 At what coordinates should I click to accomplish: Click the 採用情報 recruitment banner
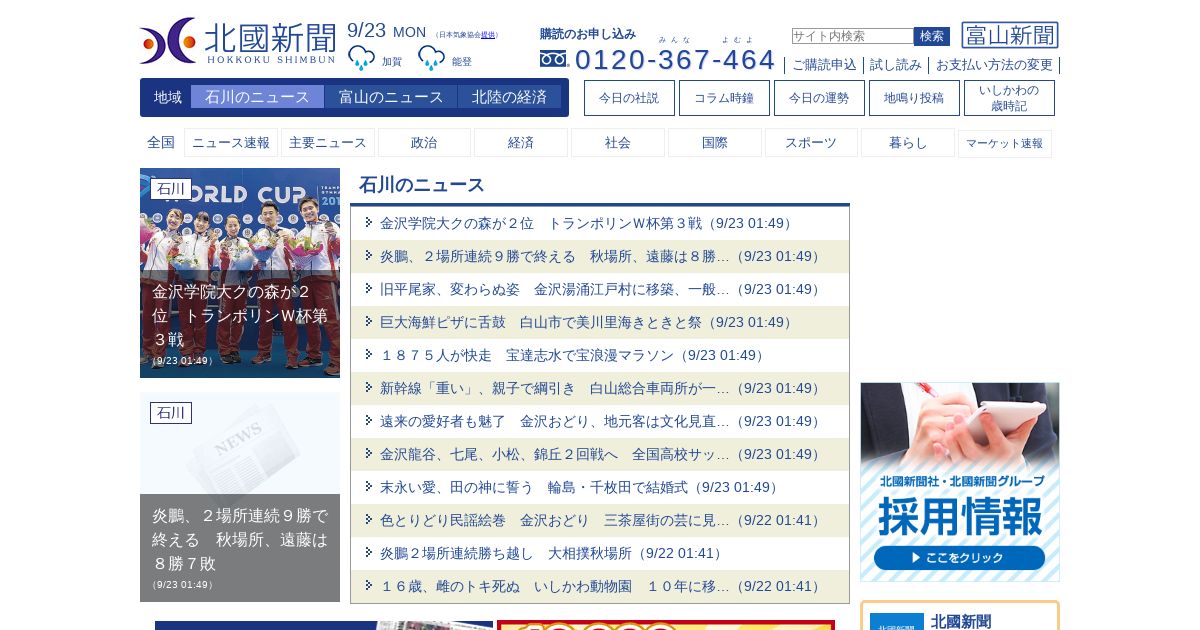(960, 482)
